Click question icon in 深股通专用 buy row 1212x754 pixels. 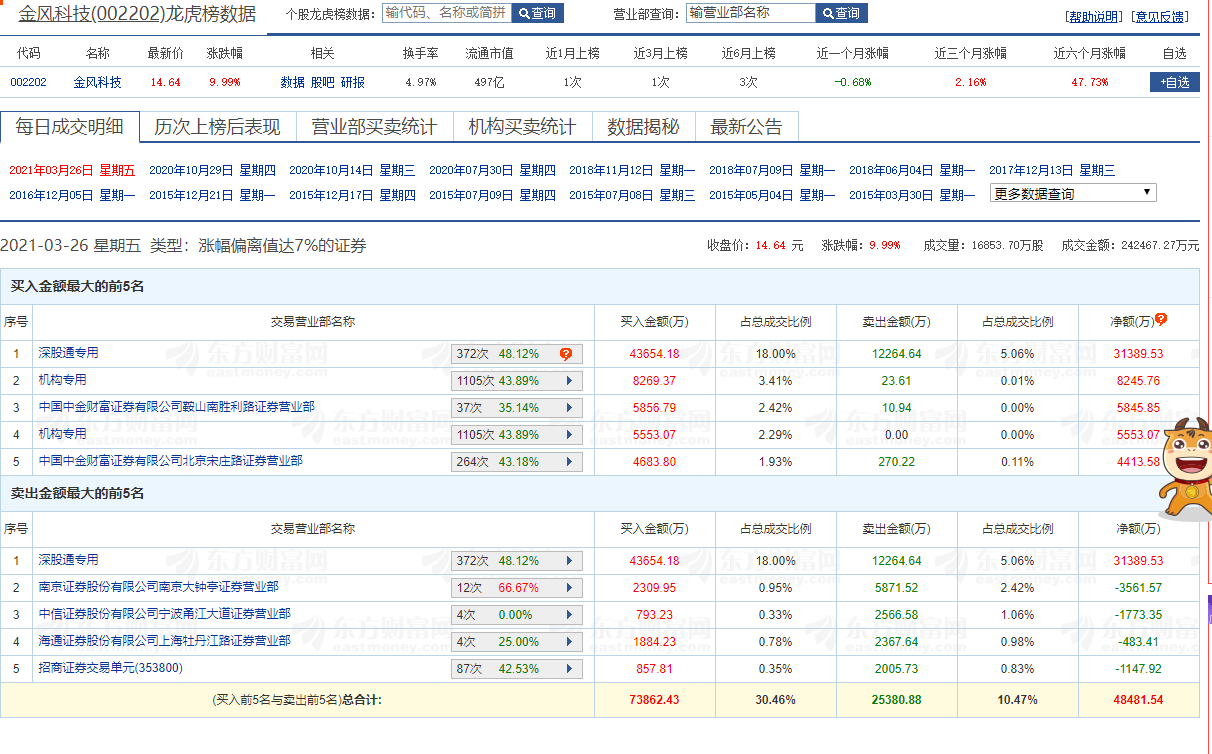click(565, 354)
